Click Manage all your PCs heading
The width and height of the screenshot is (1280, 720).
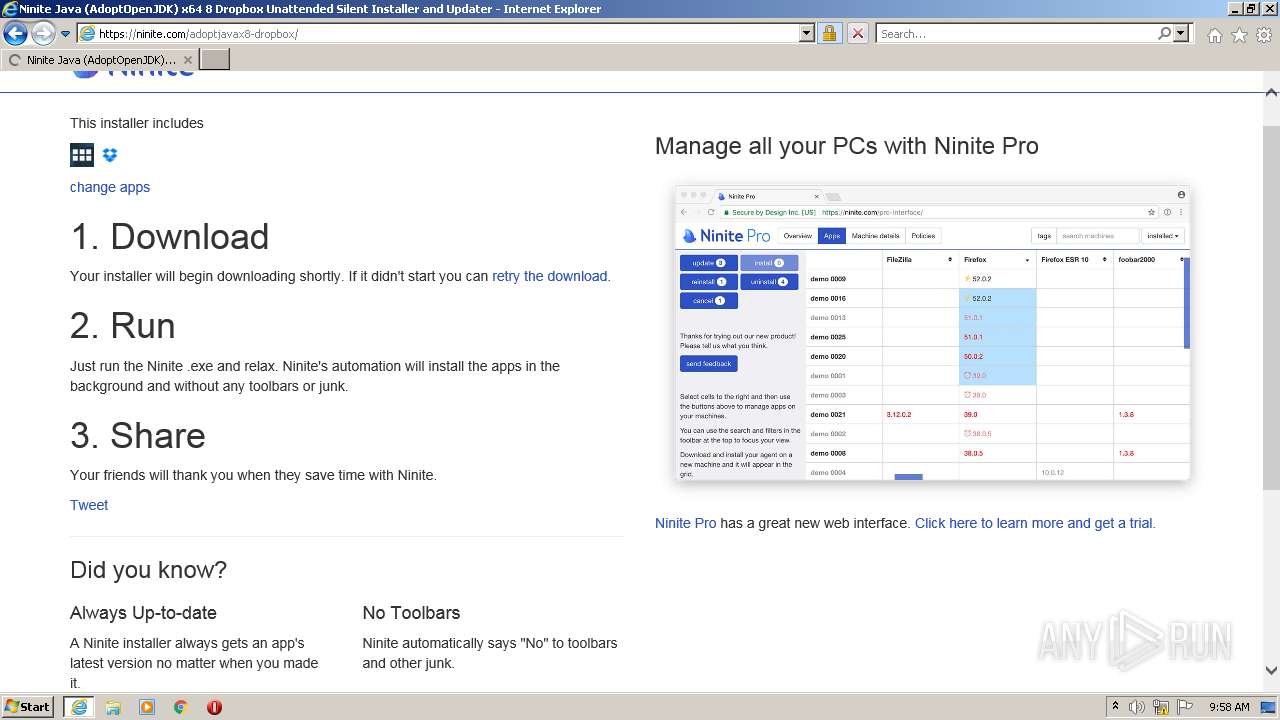tap(847, 146)
